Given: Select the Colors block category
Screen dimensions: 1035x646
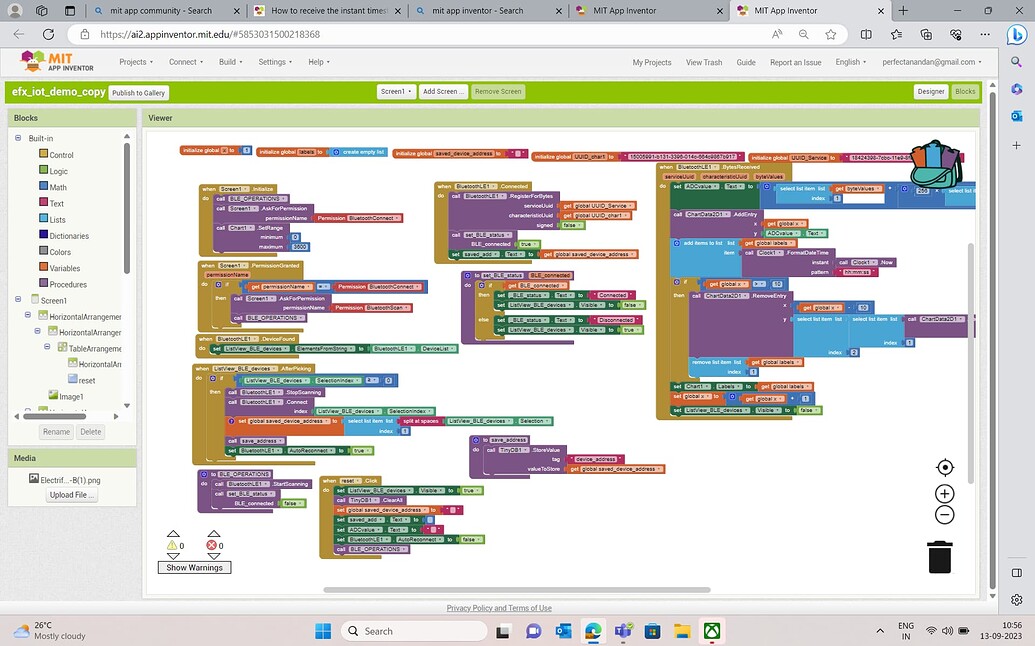Looking at the screenshot, I should [x=60, y=252].
